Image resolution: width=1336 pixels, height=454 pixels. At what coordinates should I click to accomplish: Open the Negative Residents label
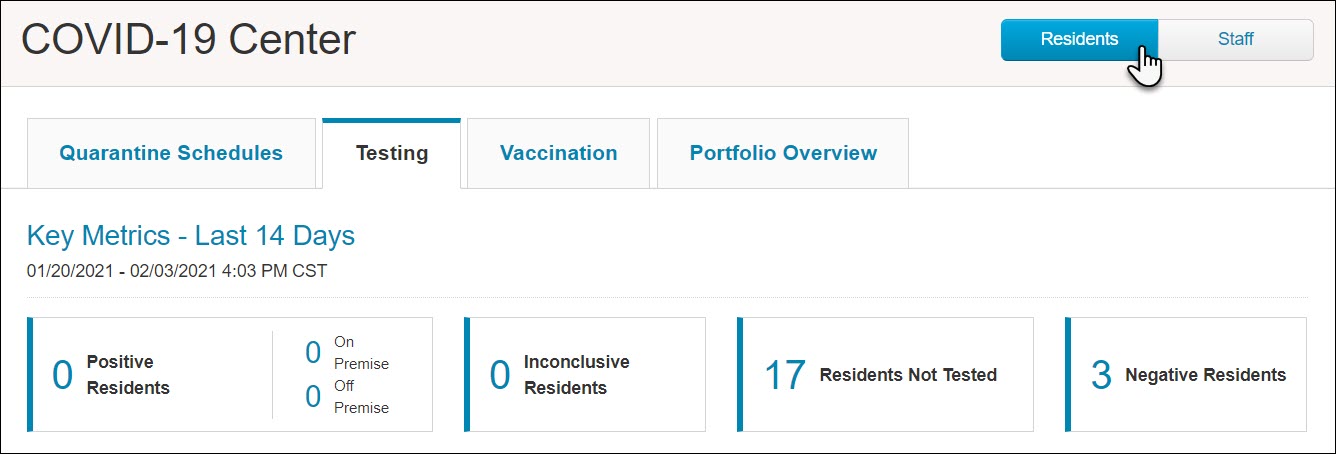(1206, 375)
